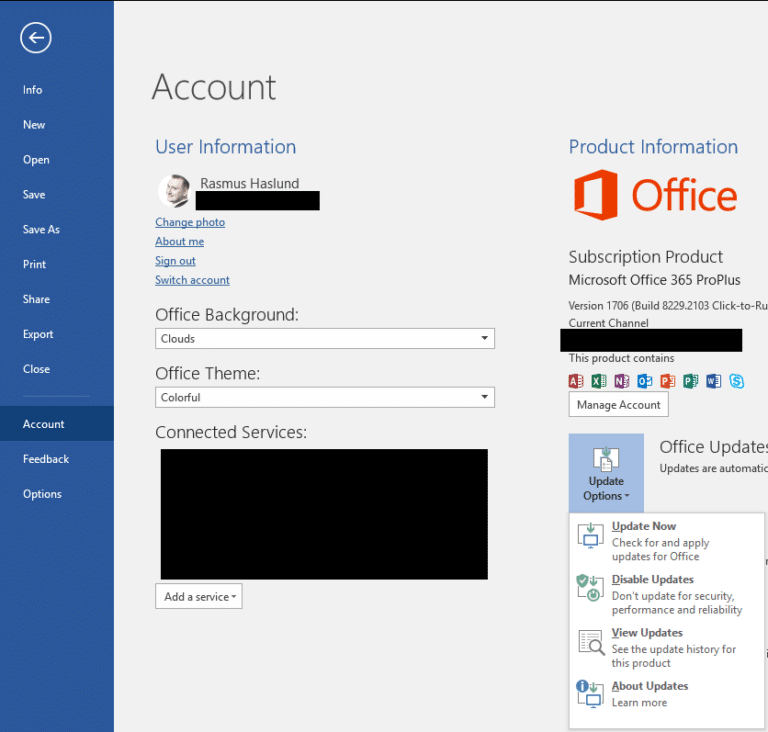This screenshot has height=732, width=768.
Task: Click the Word app icon
Action: click(x=714, y=381)
